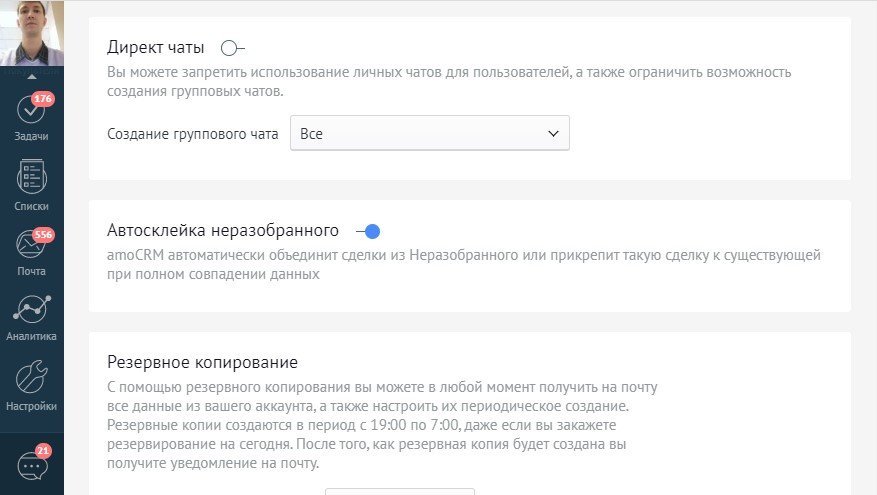This screenshot has height=495, width=877.
Task: Open the Списки lists icon
Action: point(31,176)
